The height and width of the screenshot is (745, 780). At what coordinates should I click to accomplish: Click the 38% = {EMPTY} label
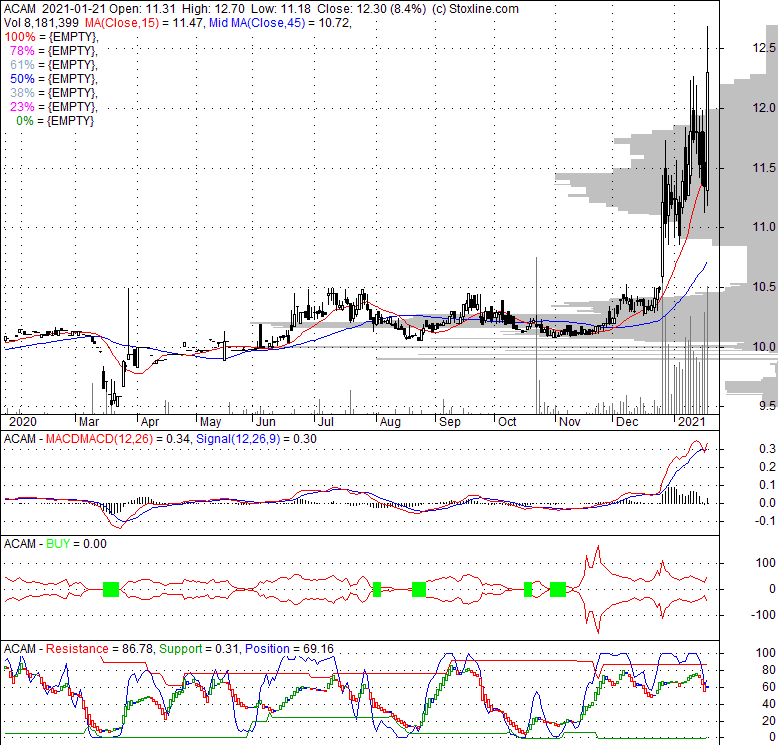53,93
